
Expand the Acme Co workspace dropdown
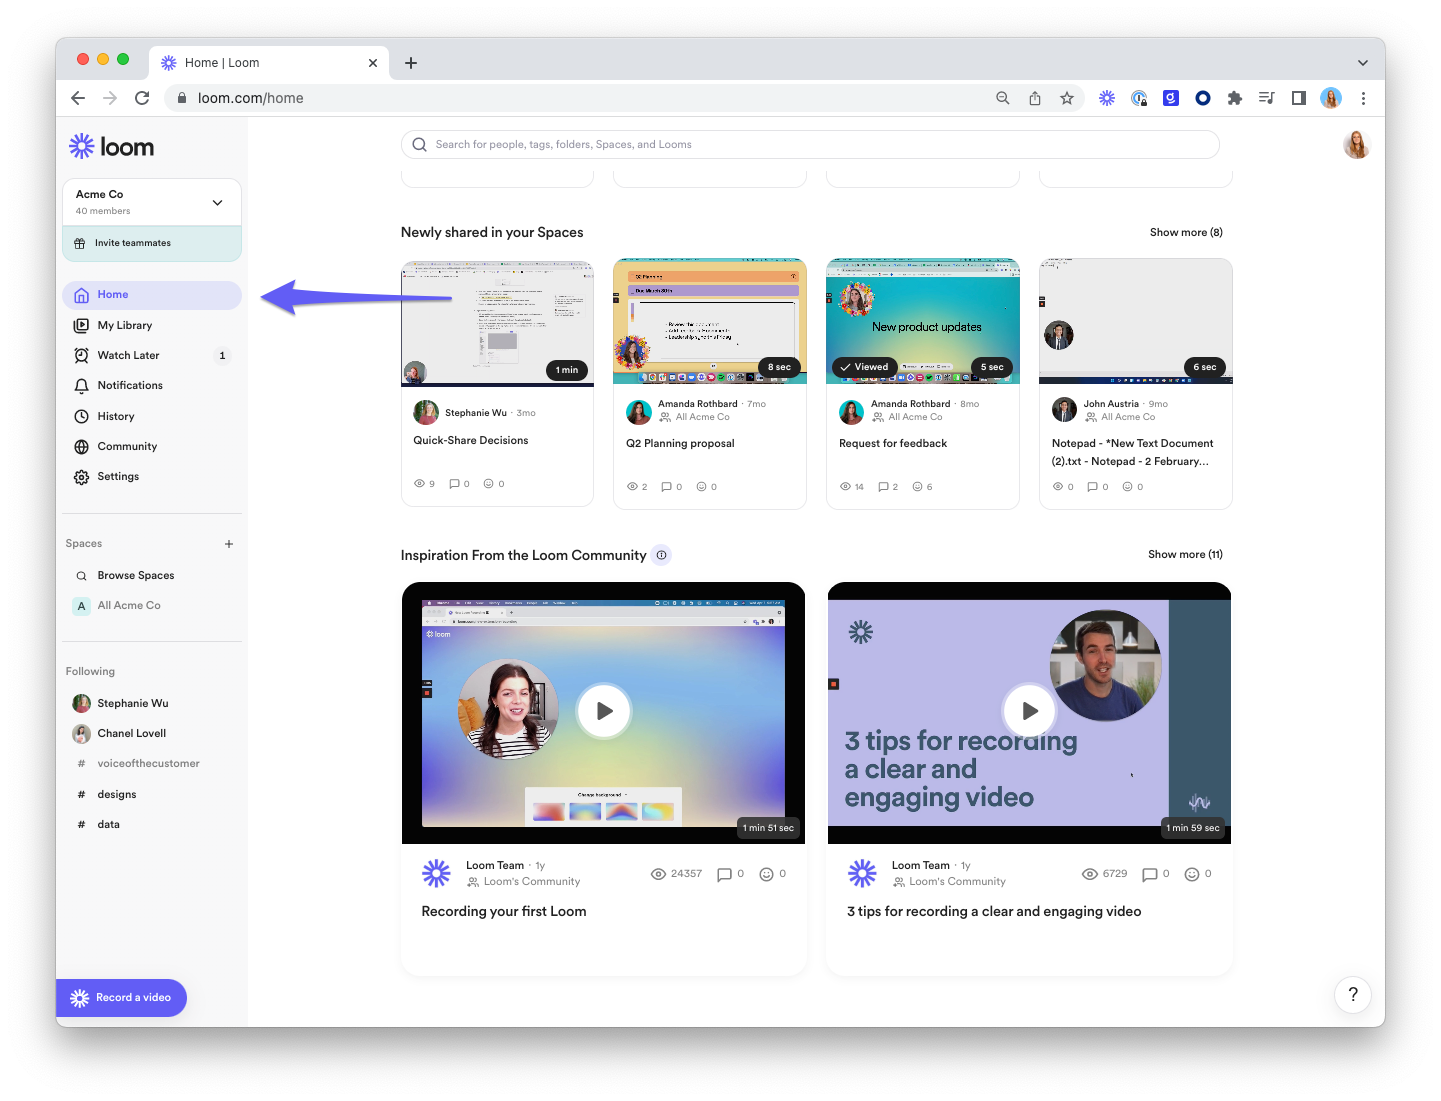[217, 203]
